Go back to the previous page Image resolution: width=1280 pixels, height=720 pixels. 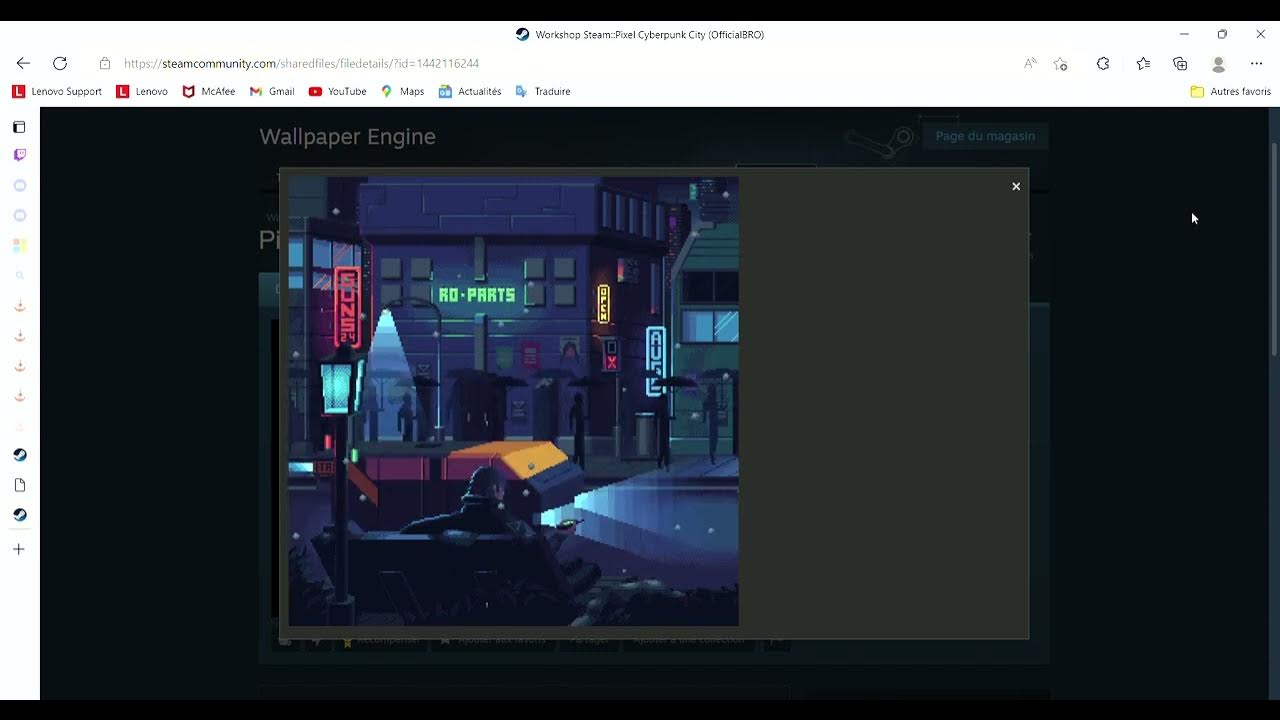point(23,63)
